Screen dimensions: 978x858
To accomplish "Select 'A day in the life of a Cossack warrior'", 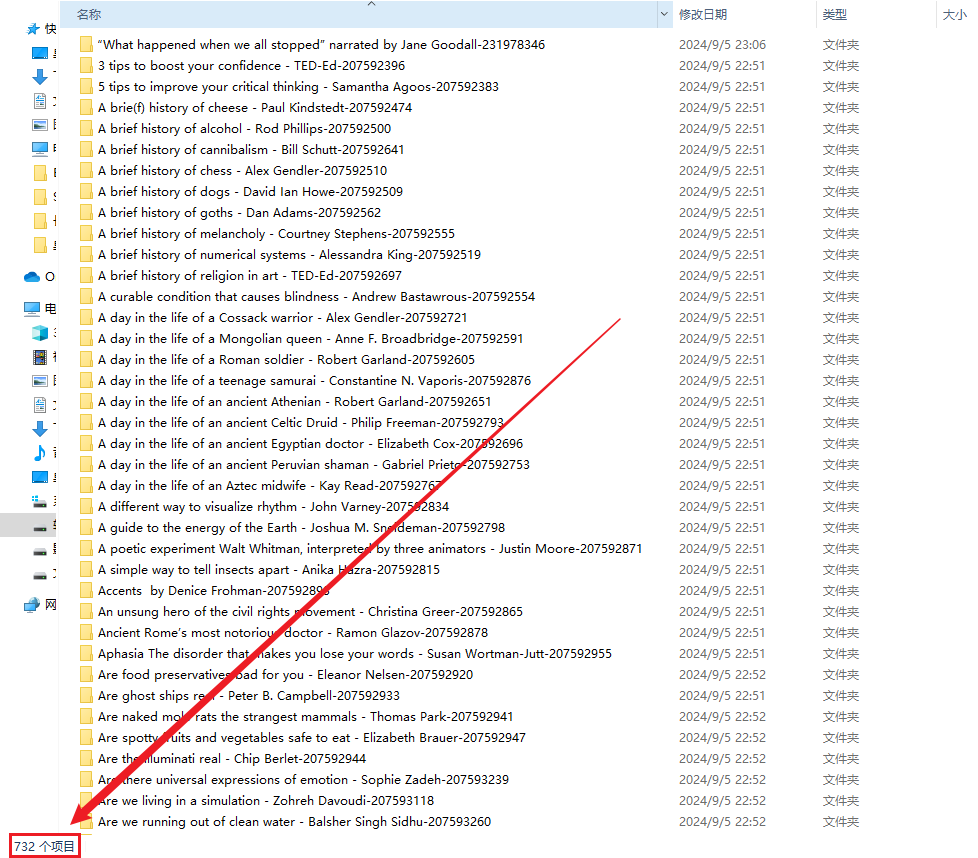I will tap(283, 317).
